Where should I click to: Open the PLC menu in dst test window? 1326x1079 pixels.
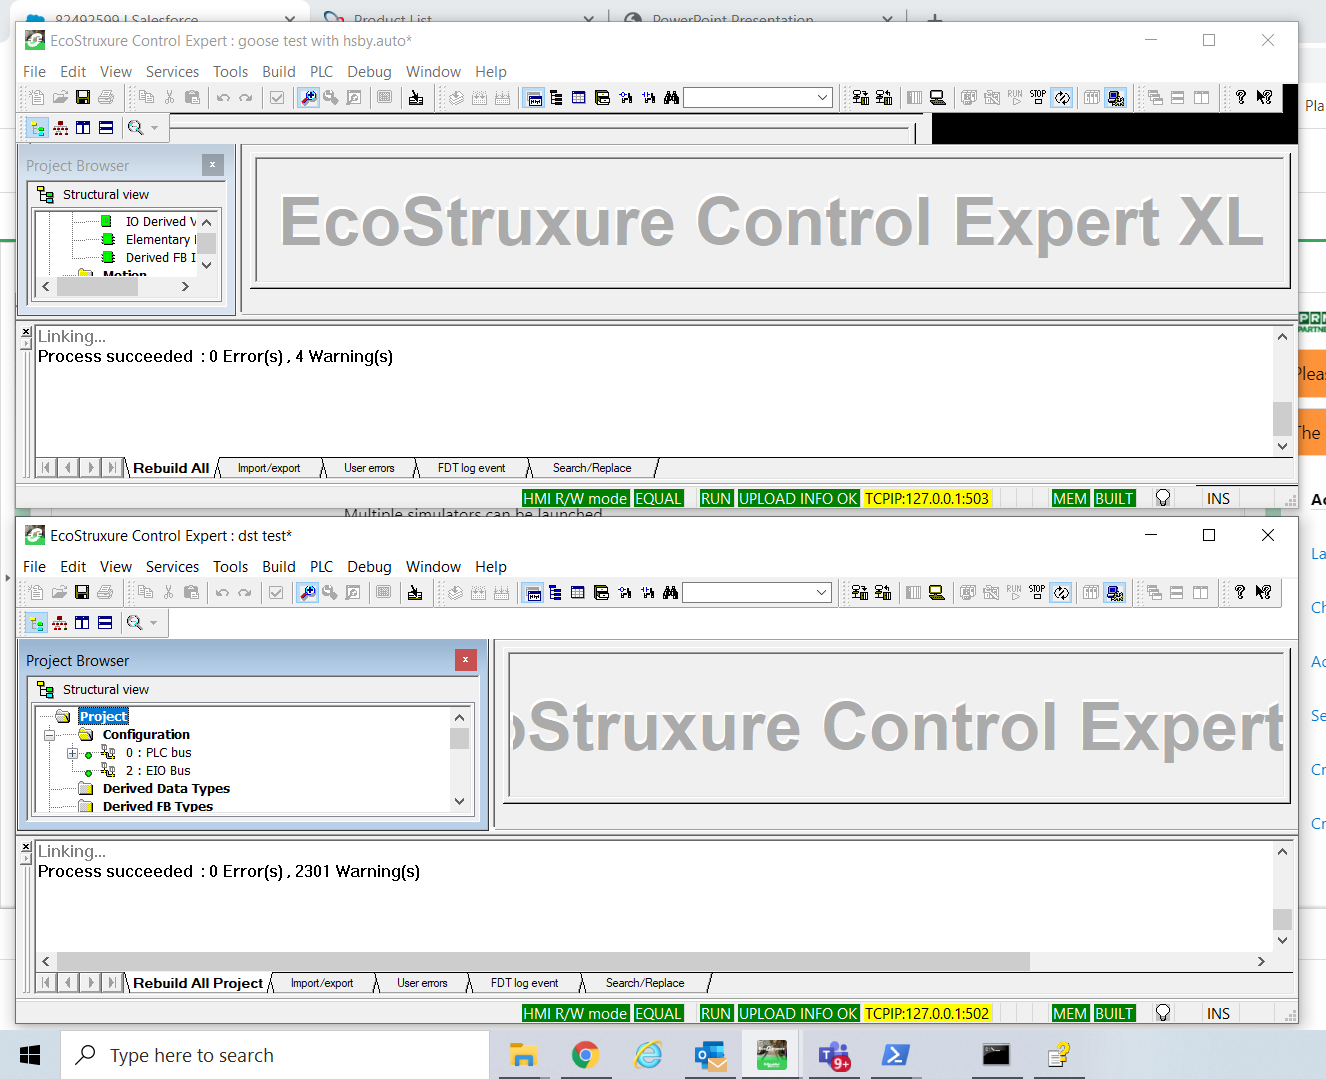tap(322, 566)
